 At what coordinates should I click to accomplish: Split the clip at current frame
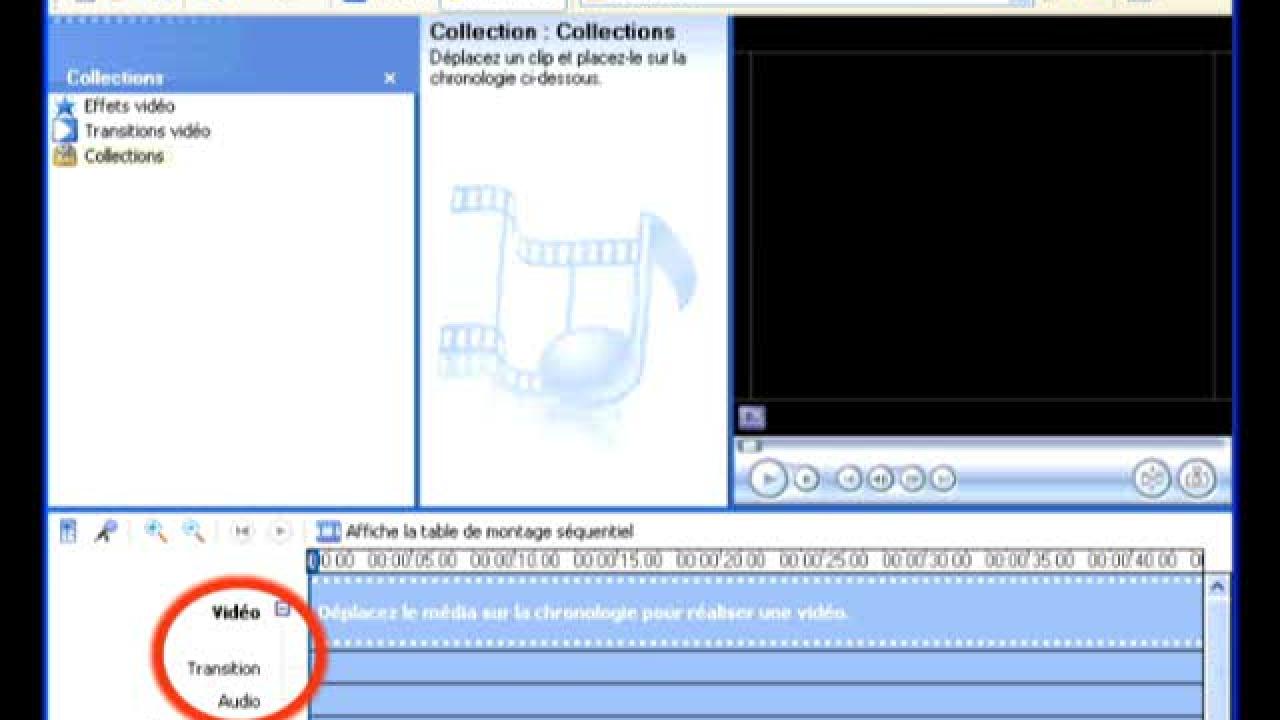pyautogui.click(x=1153, y=479)
